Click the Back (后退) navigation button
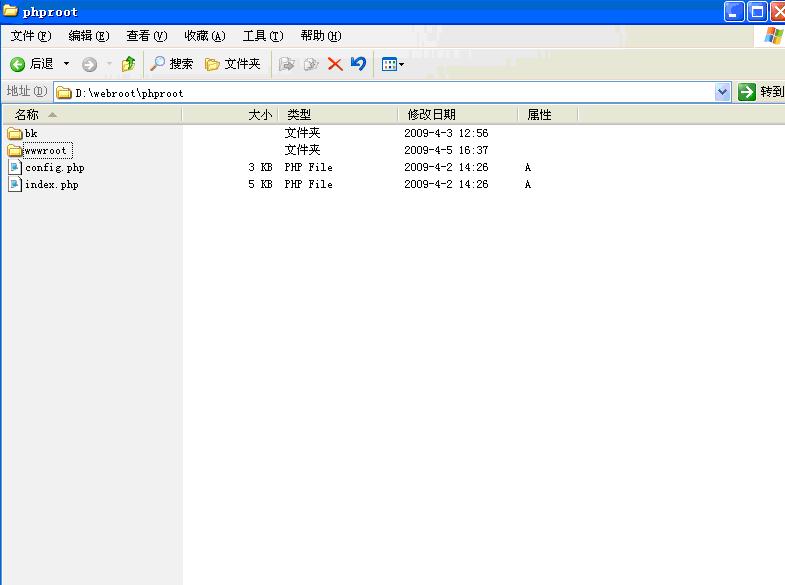This screenshot has height=585, width=785. tap(31, 64)
